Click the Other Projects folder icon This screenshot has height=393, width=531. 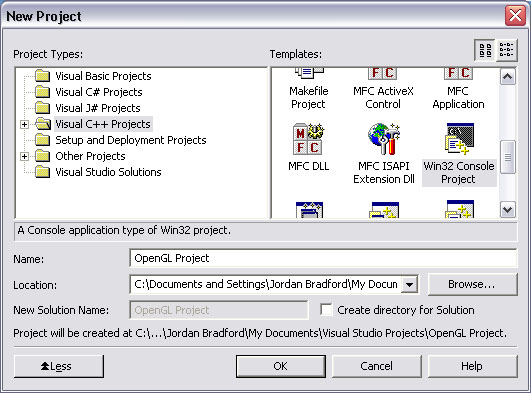(x=43, y=156)
